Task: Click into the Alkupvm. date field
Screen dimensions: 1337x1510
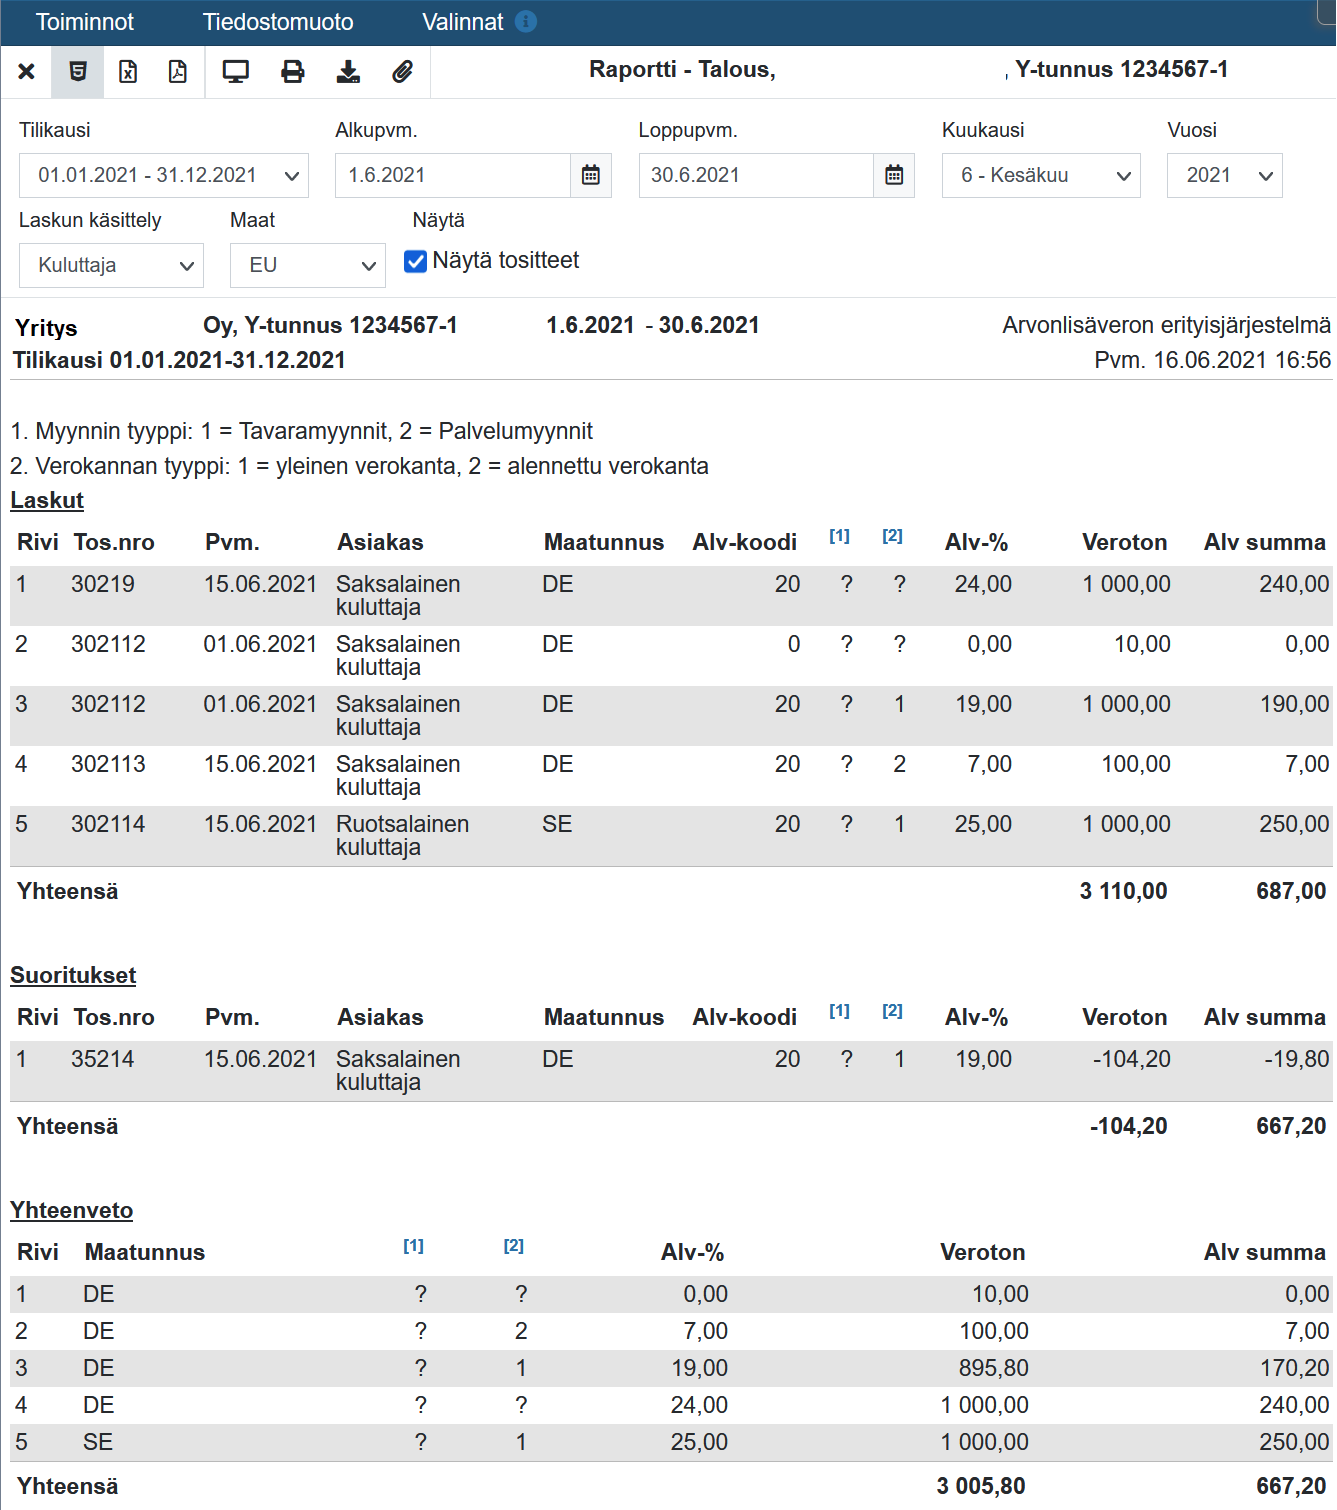Action: click(x=453, y=175)
